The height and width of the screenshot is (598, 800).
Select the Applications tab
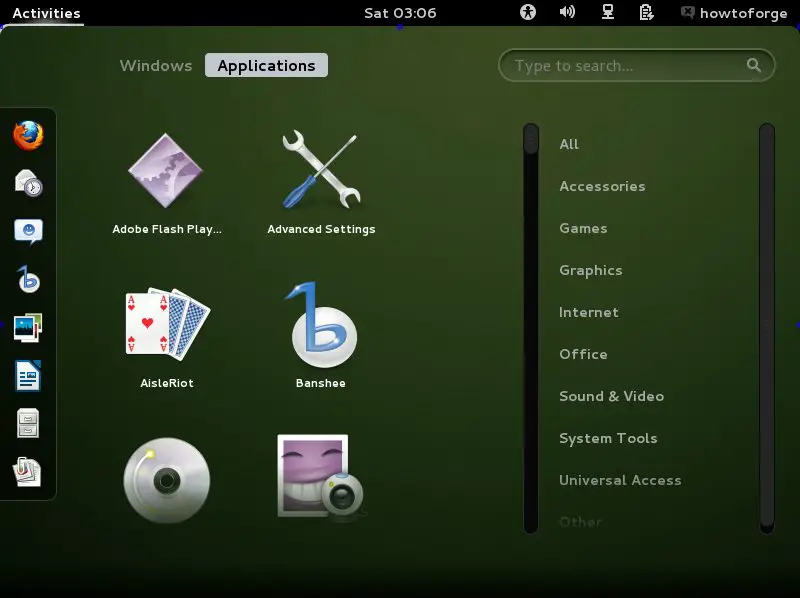266,65
